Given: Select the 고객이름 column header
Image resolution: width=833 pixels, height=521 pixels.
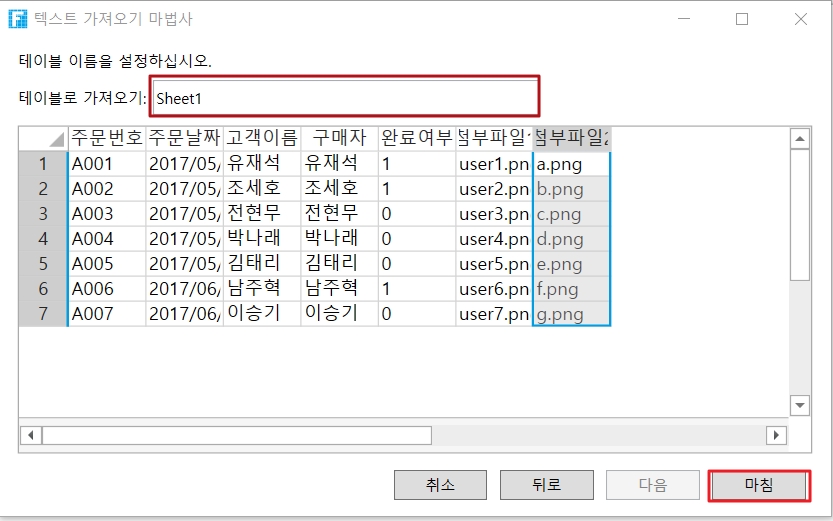Looking at the screenshot, I should (x=262, y=138).
